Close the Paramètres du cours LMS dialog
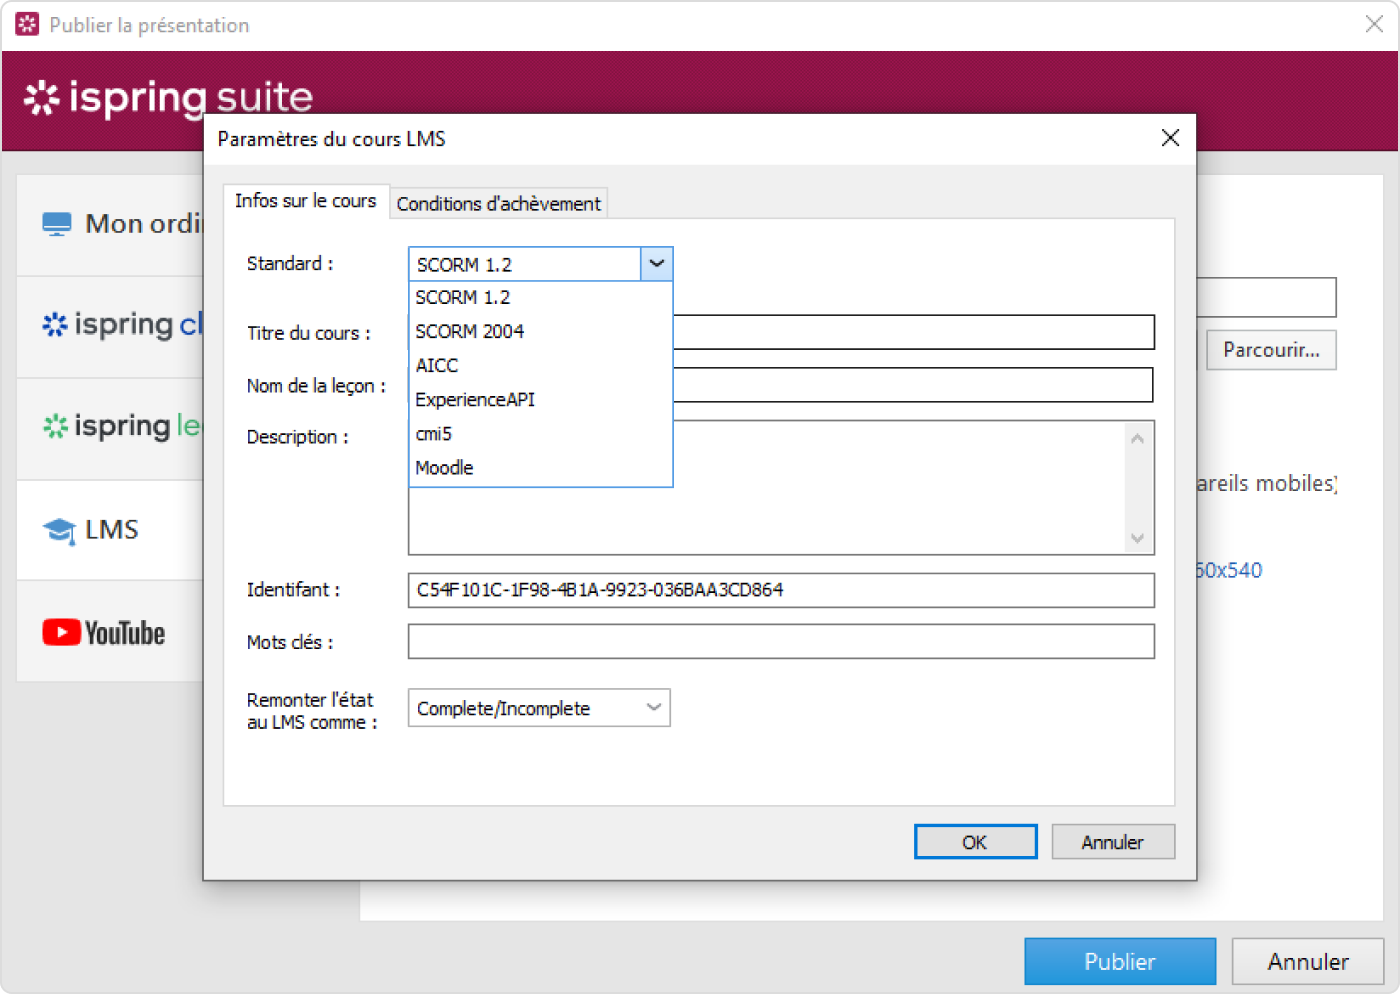 (x=1170, y=138)
